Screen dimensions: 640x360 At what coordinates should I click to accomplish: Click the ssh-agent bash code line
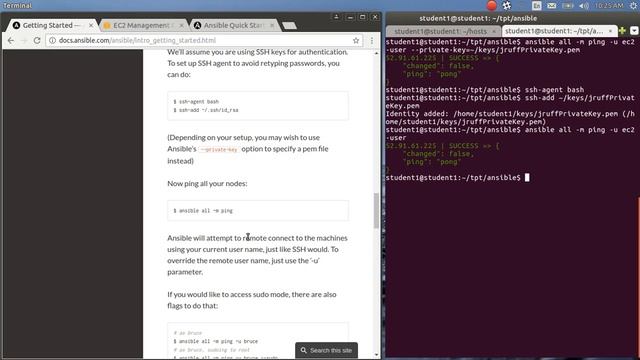coord(196,102)
